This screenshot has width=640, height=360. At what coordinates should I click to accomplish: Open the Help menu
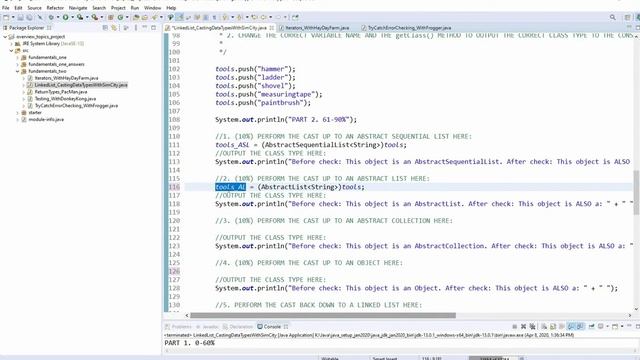pyautogui.click(x=171, y=8)
